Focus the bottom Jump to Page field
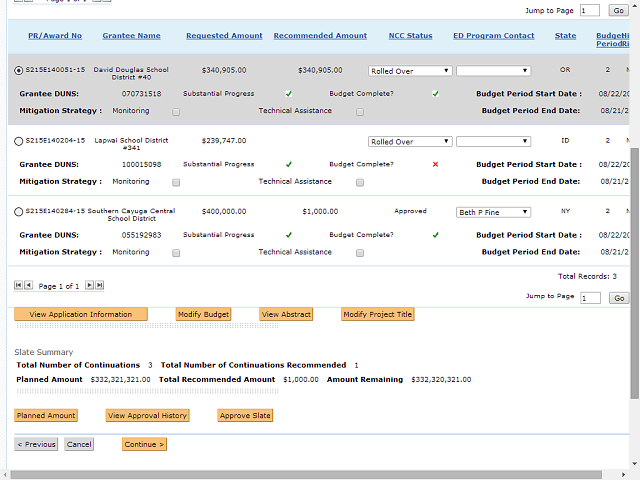The image size is (640, 480). click(590, 298)
